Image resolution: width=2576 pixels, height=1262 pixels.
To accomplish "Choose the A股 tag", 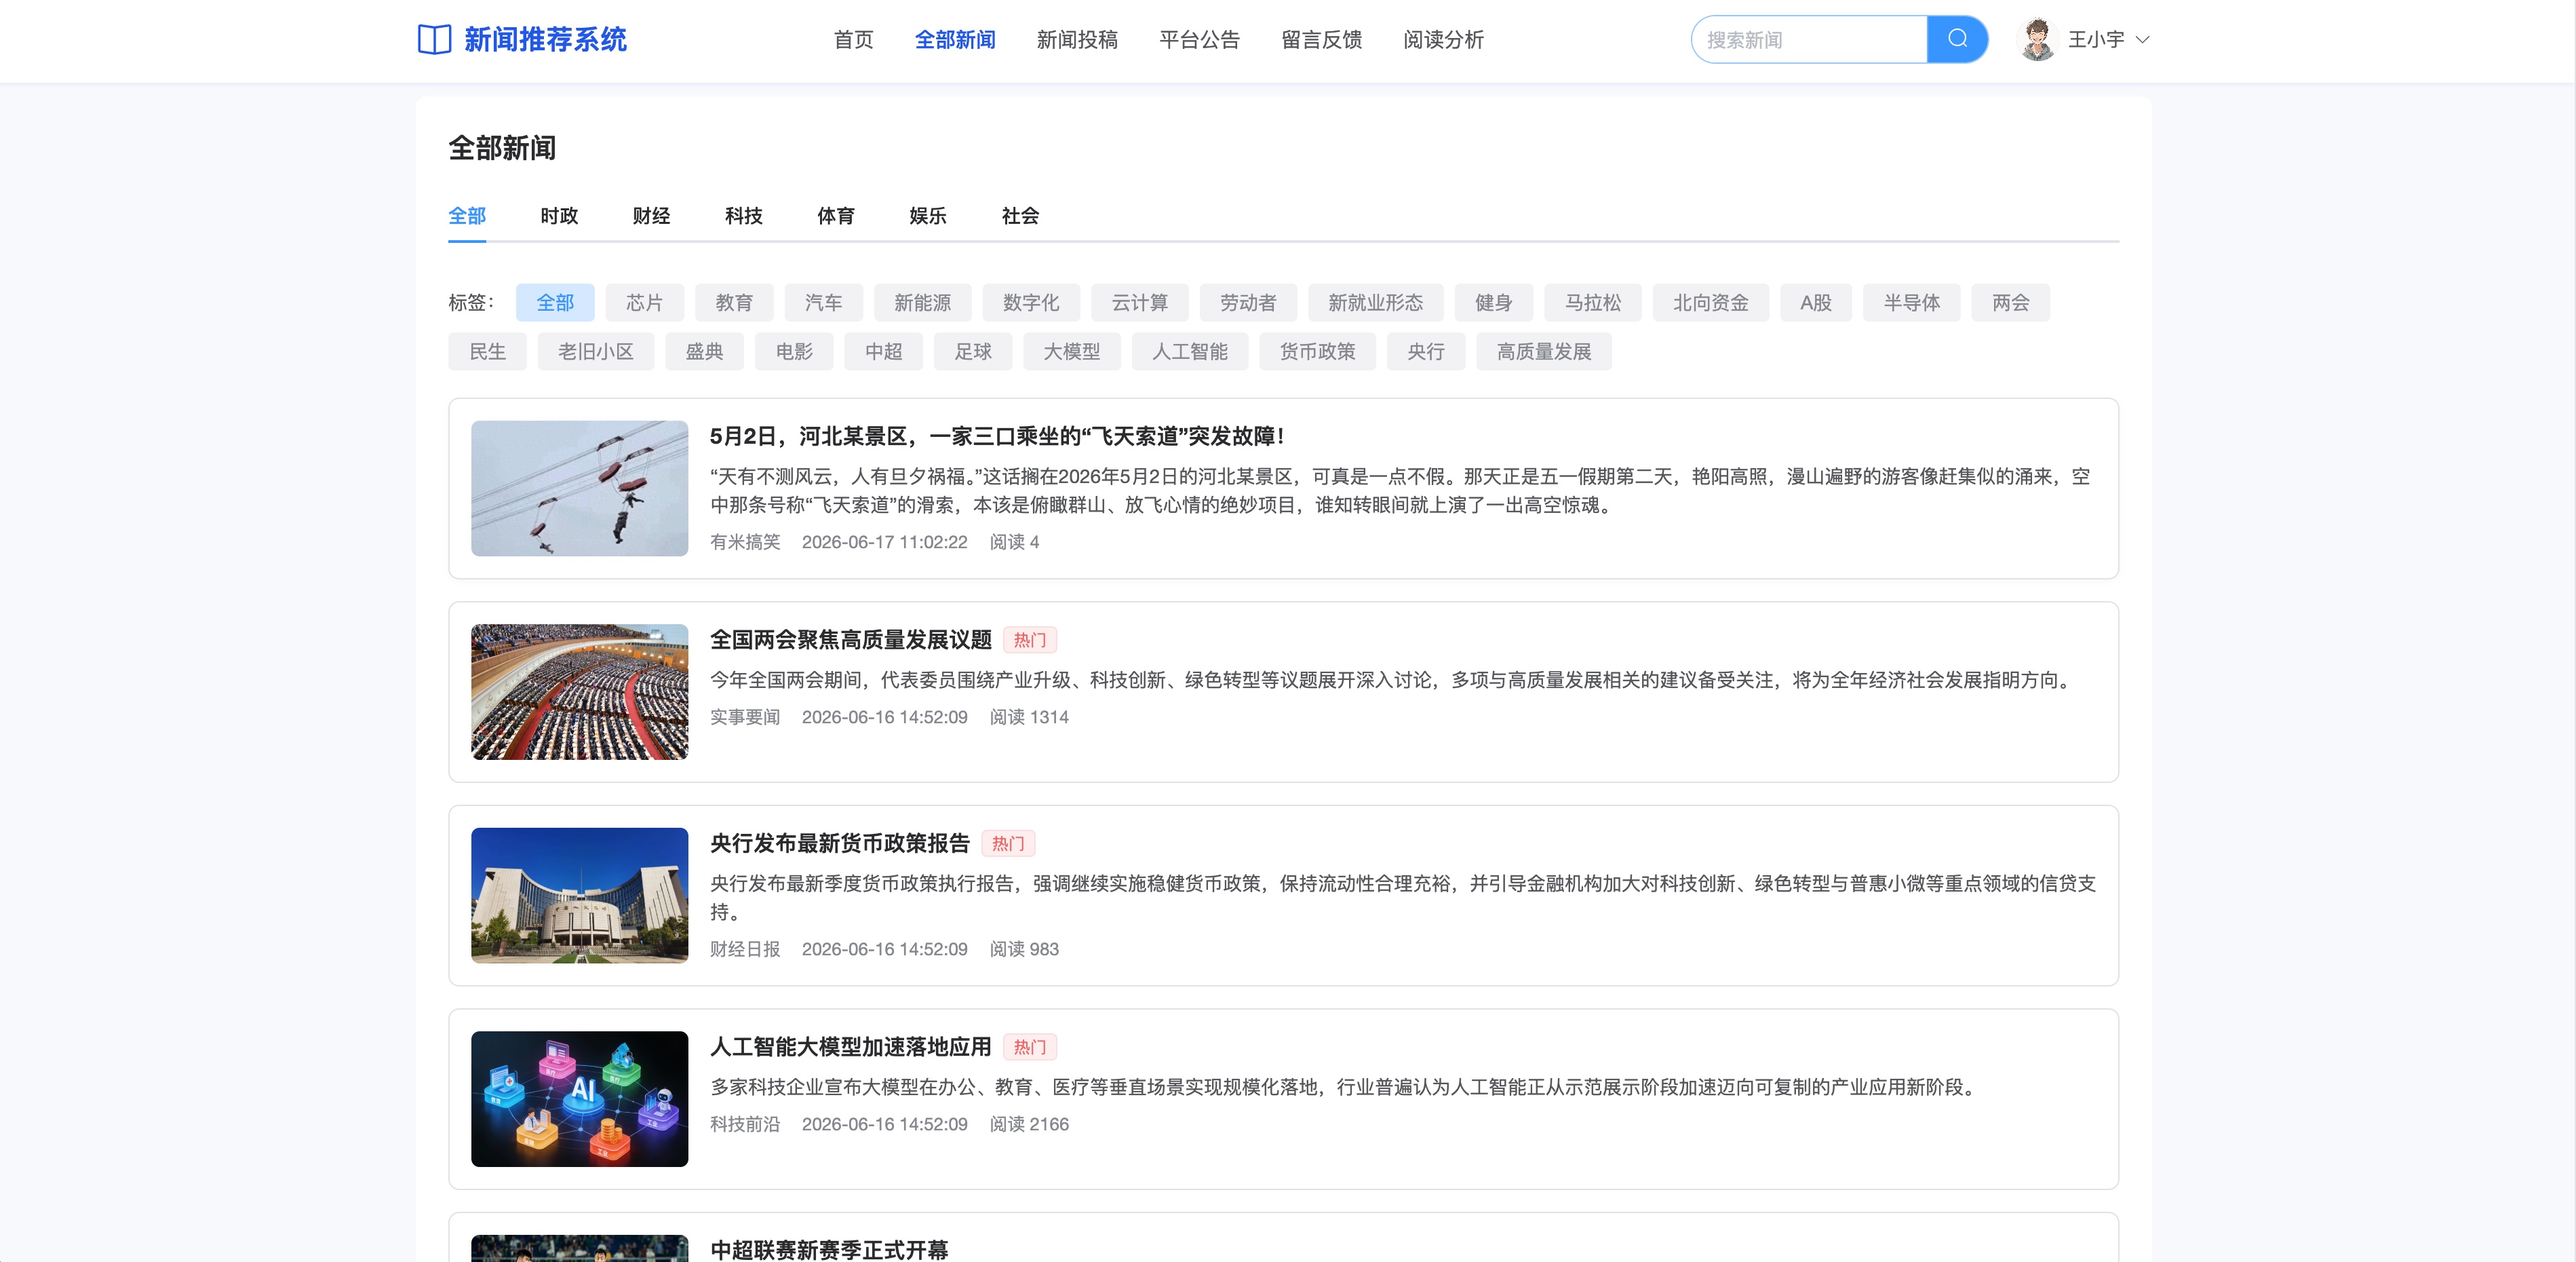I will click(1816, 302).
